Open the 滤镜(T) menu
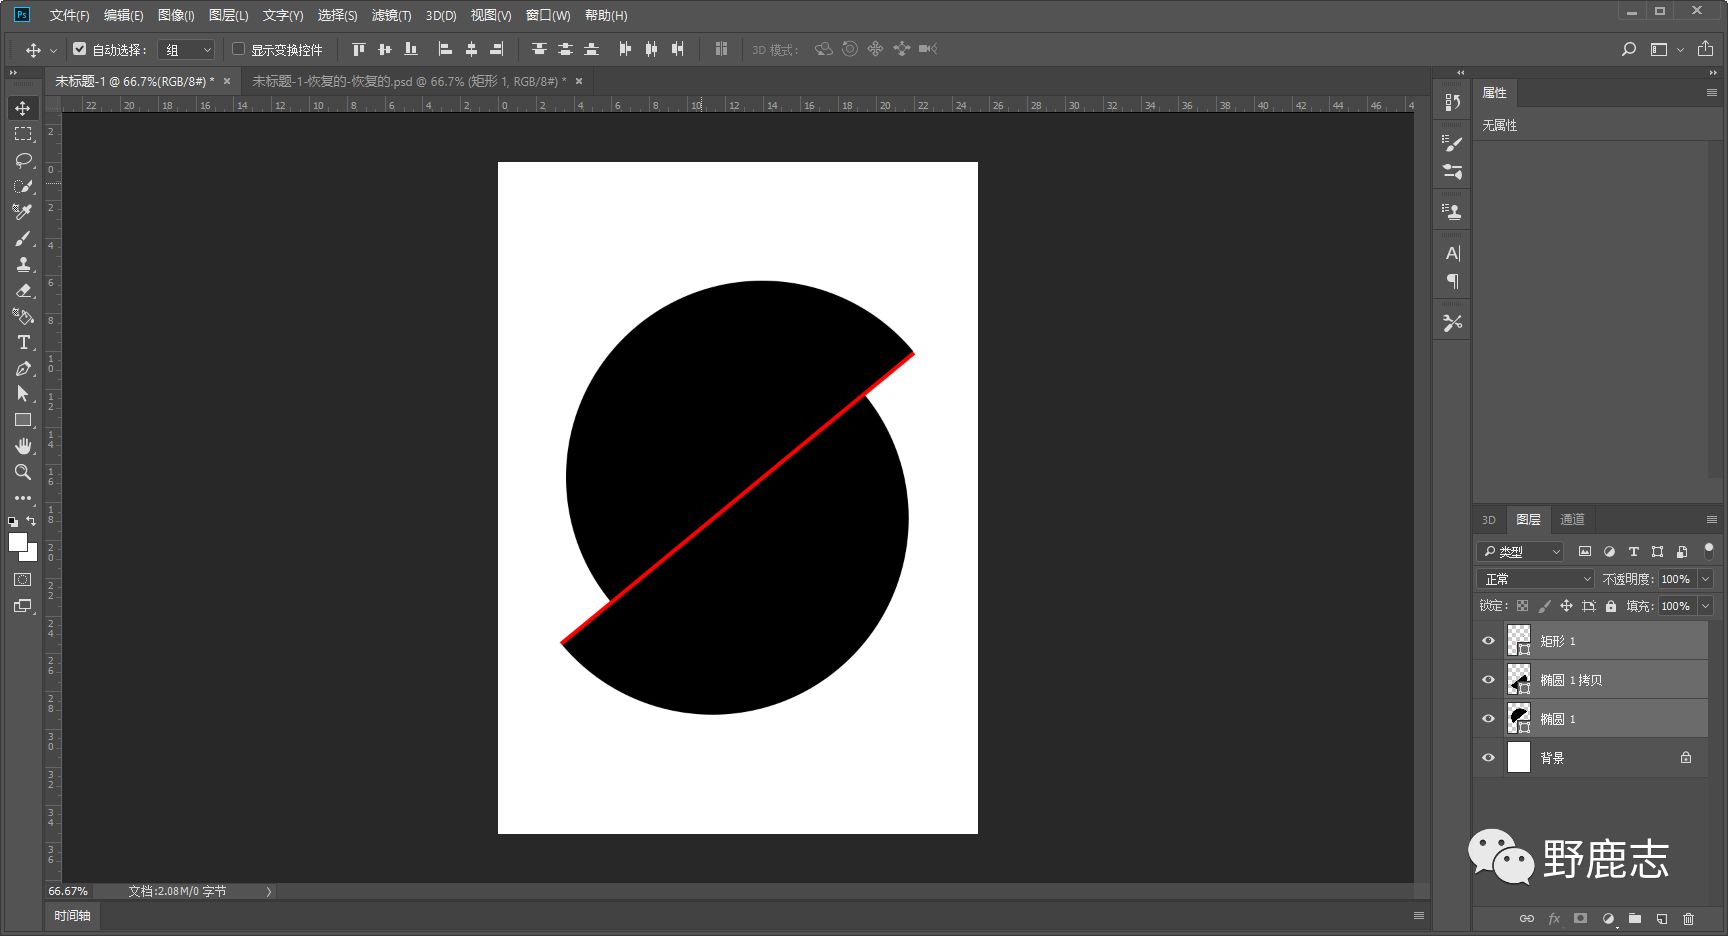 (x=391, y=15)
